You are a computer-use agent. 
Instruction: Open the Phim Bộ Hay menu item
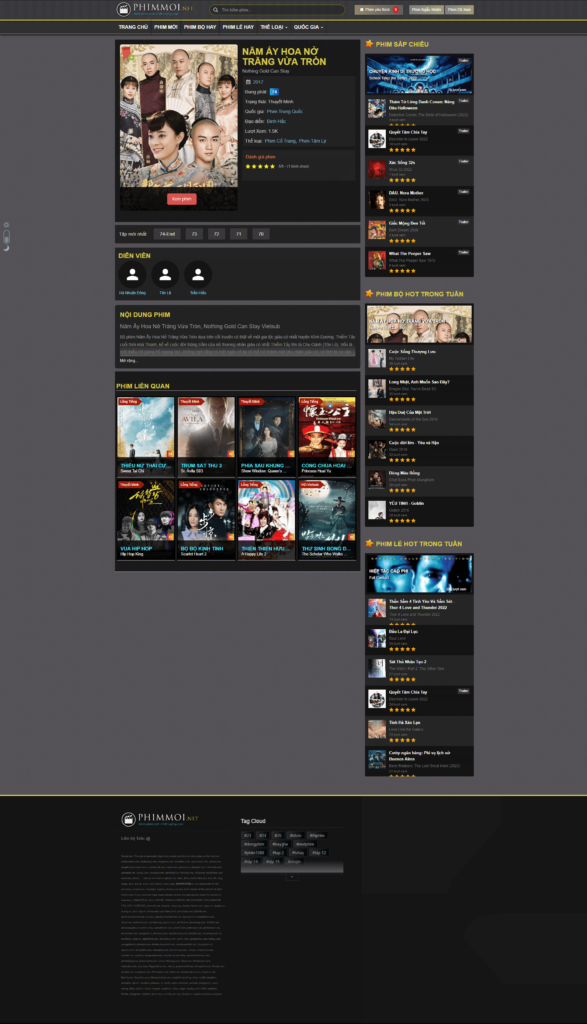200,27
